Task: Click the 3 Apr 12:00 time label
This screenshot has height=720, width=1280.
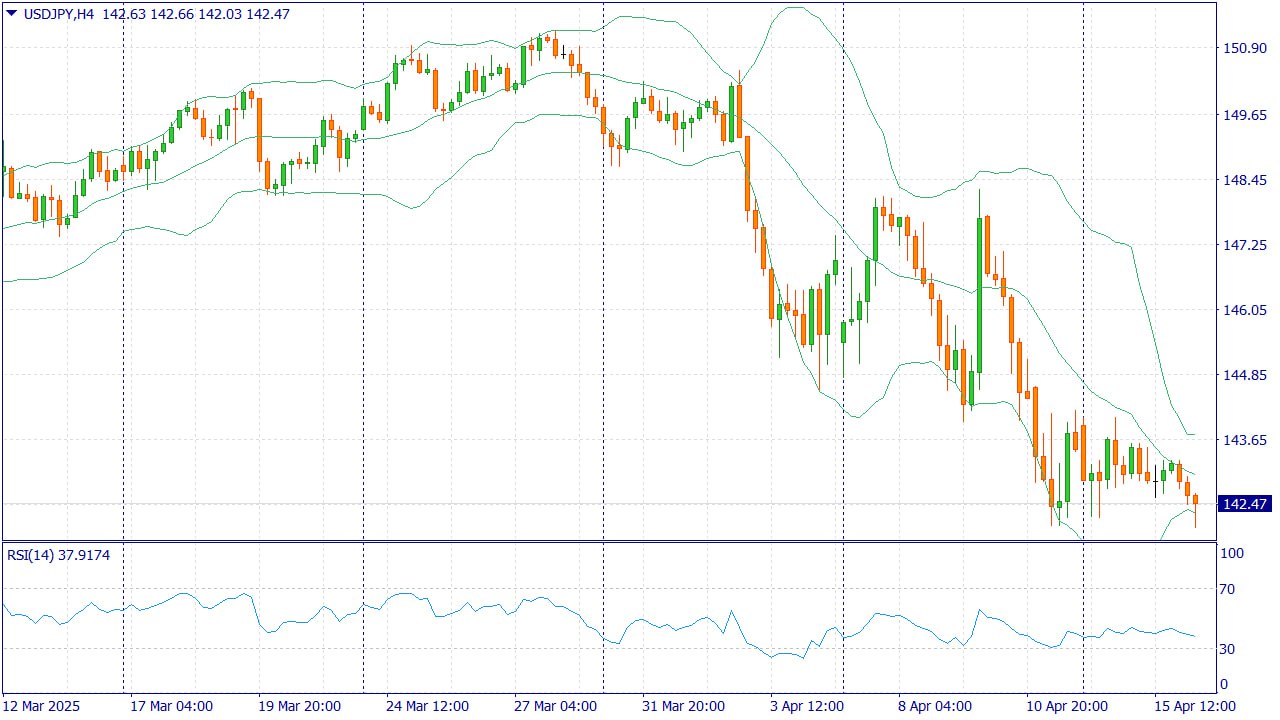Action: click(x=807, y=706)
